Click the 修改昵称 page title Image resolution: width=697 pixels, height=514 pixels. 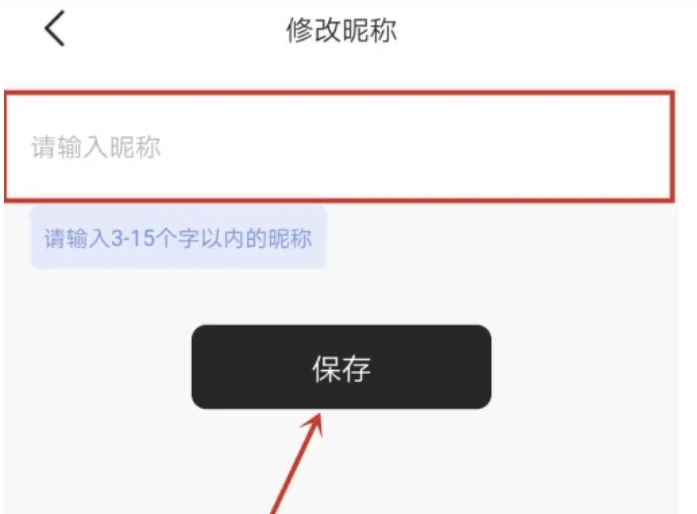(x=341, y=30)
